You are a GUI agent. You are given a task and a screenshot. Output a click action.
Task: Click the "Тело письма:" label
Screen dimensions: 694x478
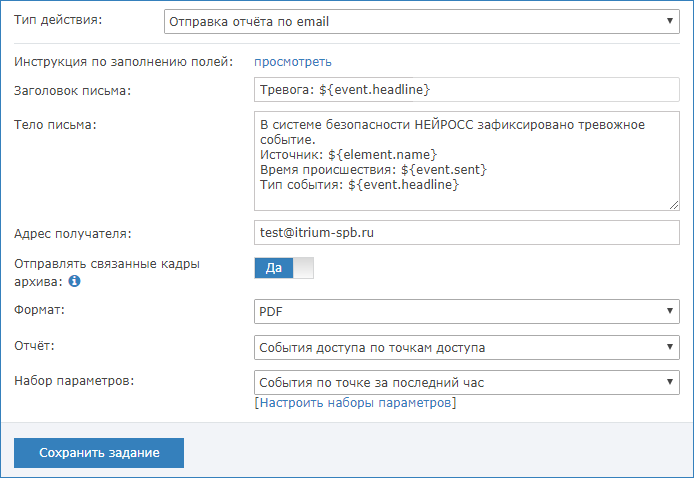pos(61,124)
